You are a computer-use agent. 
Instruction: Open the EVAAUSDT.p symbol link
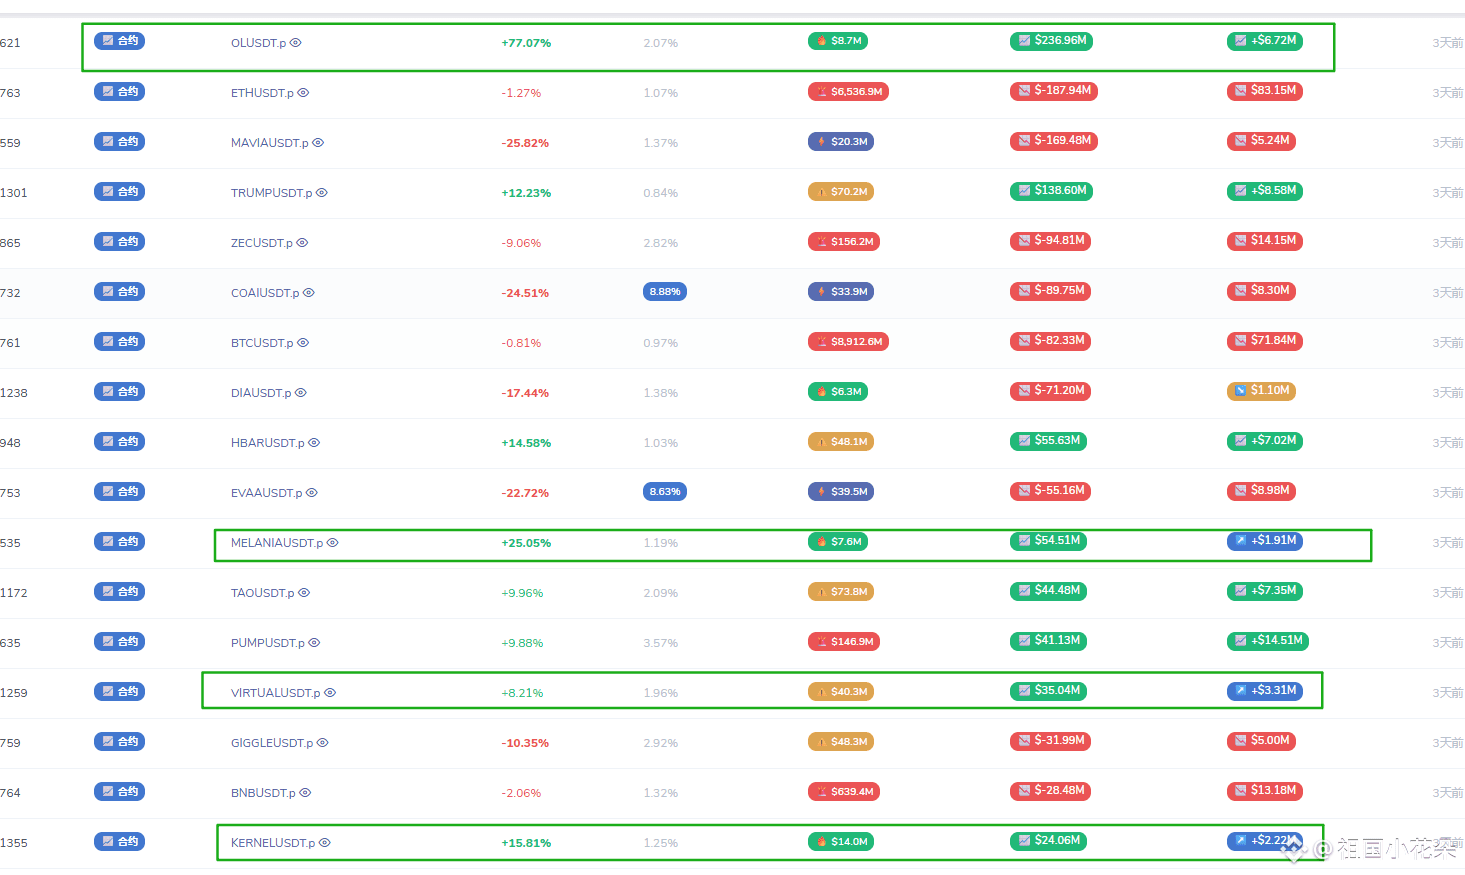click(x=267, y=493)
